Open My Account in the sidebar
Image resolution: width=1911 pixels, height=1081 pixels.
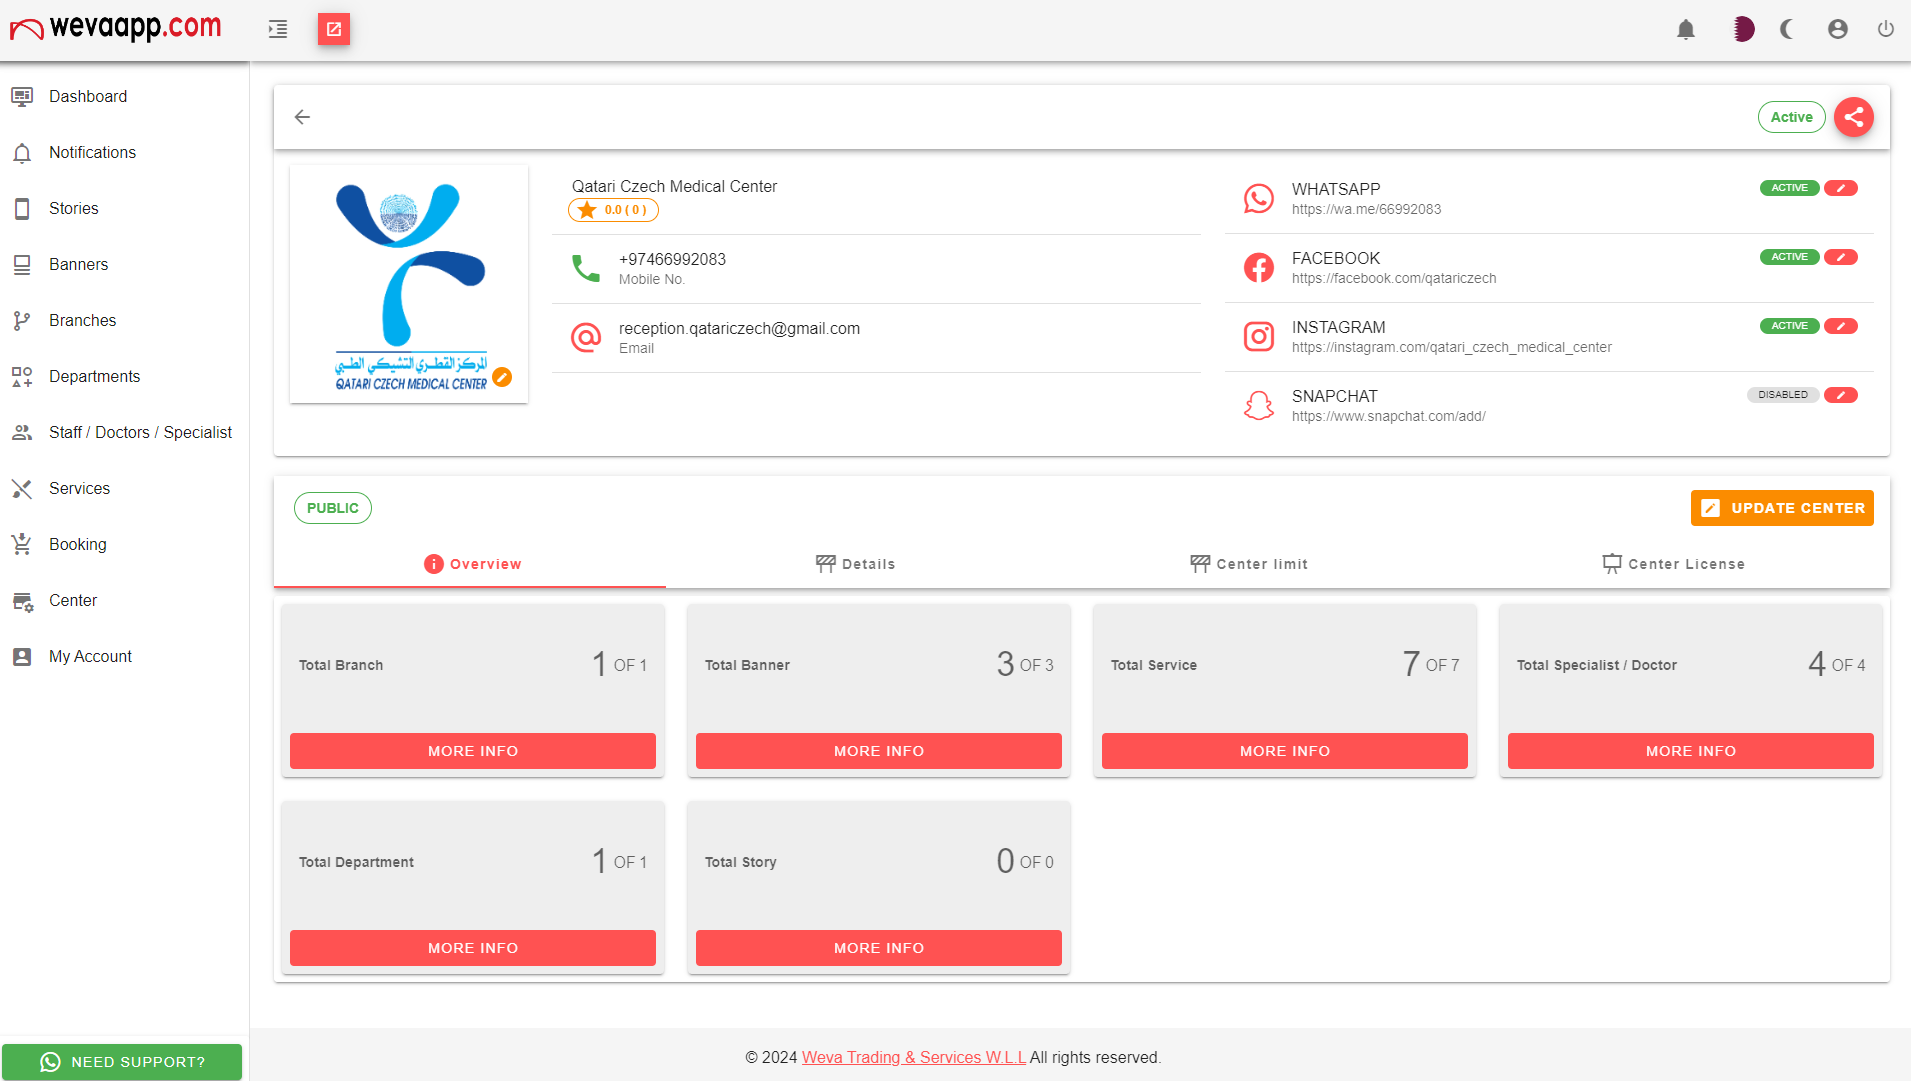click(x=124, y=656)
